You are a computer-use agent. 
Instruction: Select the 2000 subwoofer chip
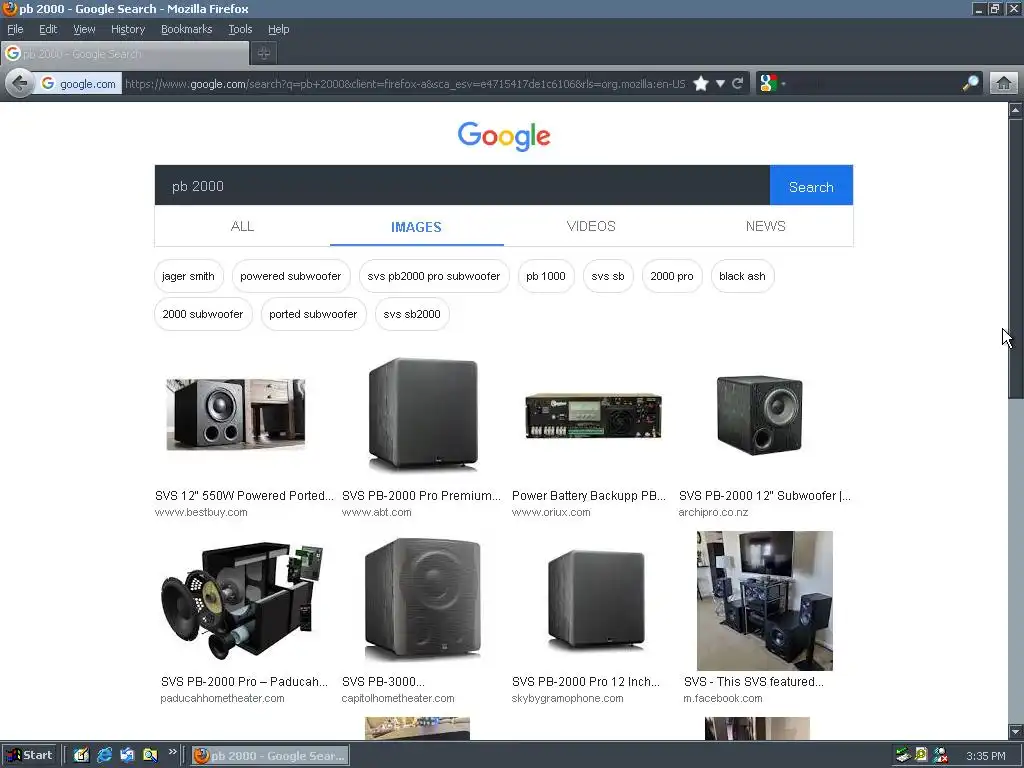203,314
